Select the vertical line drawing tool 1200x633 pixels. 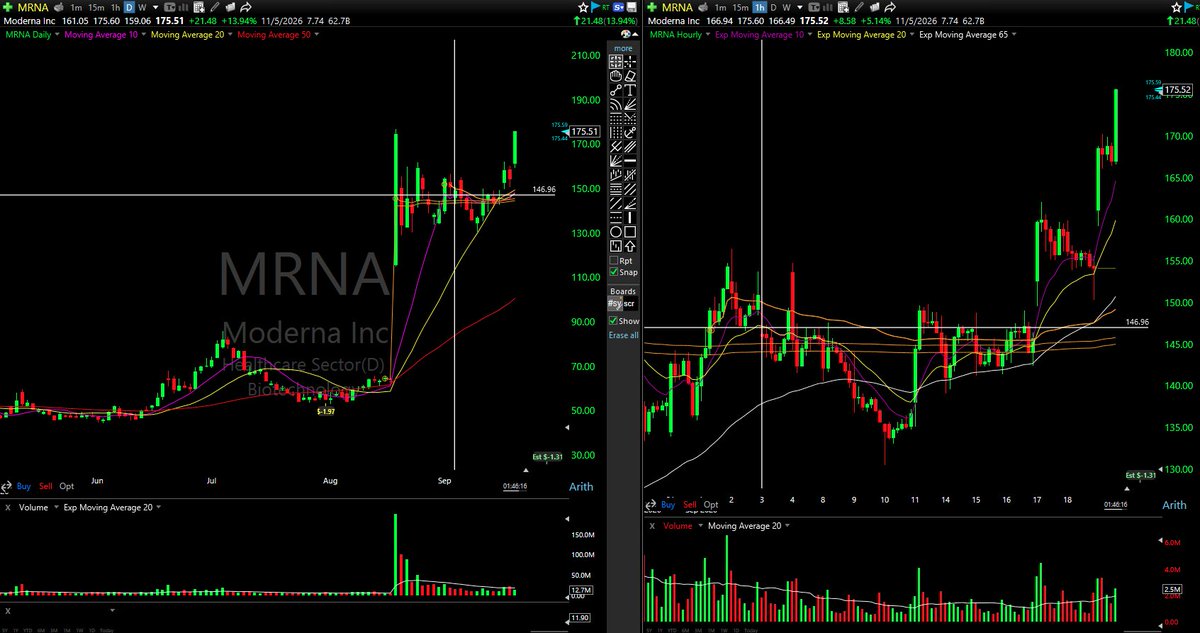tap(631, 217)
